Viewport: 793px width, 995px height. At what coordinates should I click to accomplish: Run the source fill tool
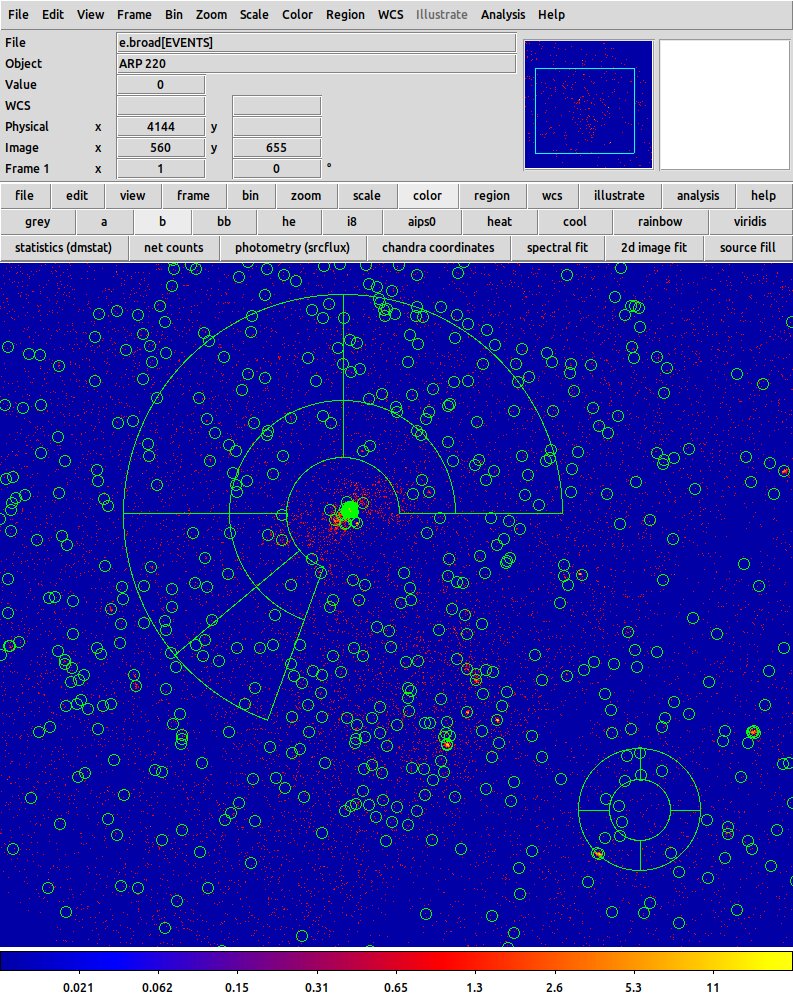point(748,247)
